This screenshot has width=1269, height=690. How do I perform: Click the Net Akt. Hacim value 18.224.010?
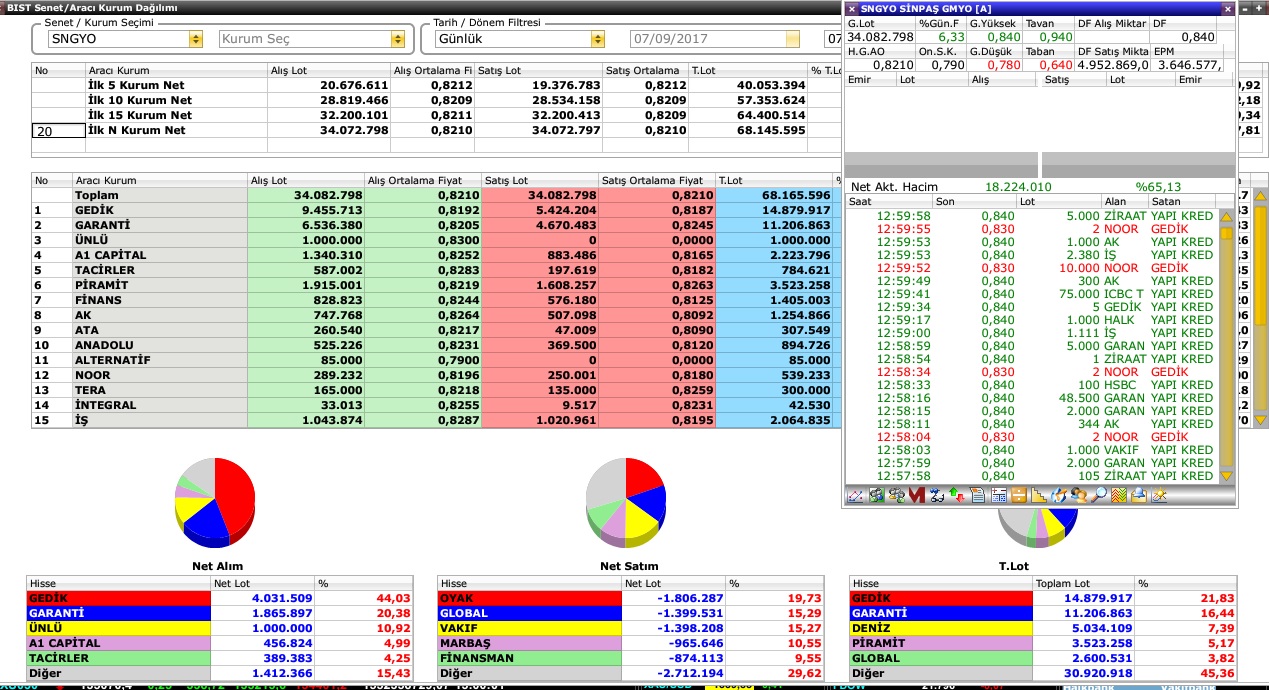[x=1017, y=187]
